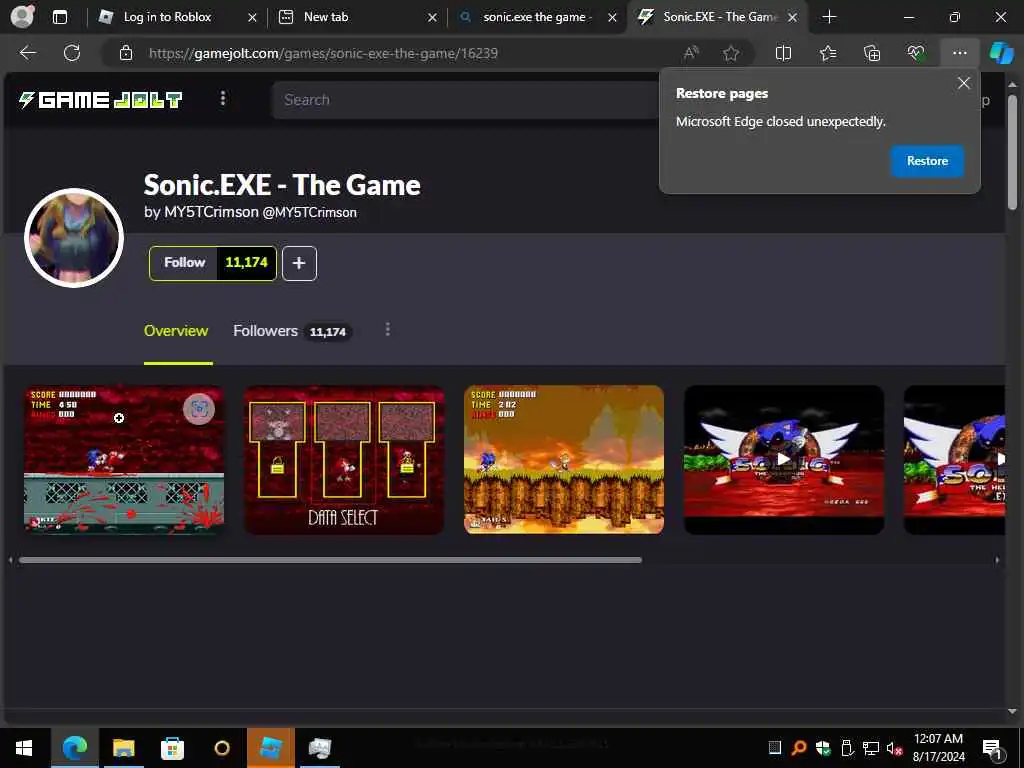The width and height of the screenshot is (1024, 768).
Task: Close the Restore pages popup
Action: coord(963,83)
